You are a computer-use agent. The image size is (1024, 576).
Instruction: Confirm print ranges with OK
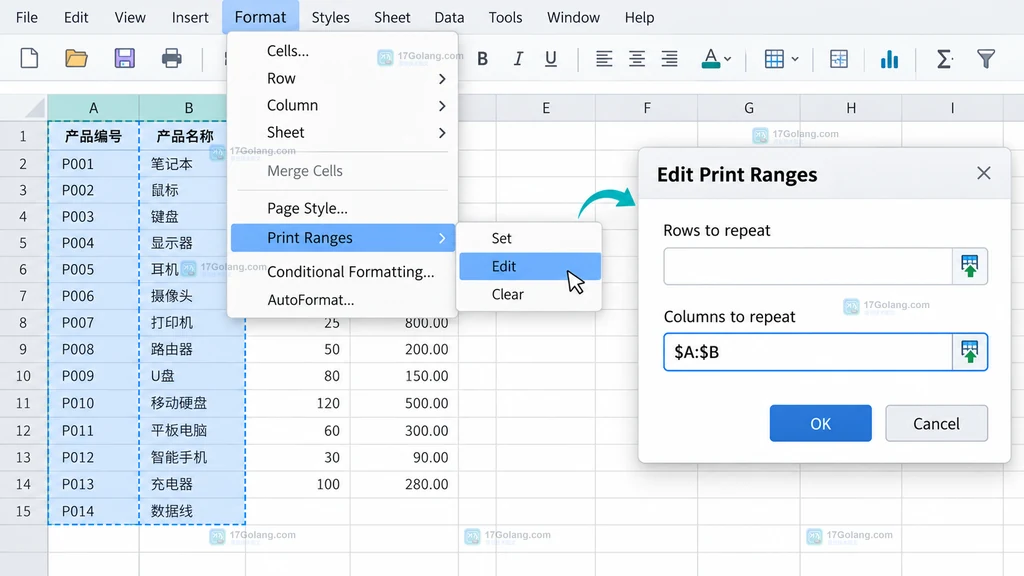820,423
